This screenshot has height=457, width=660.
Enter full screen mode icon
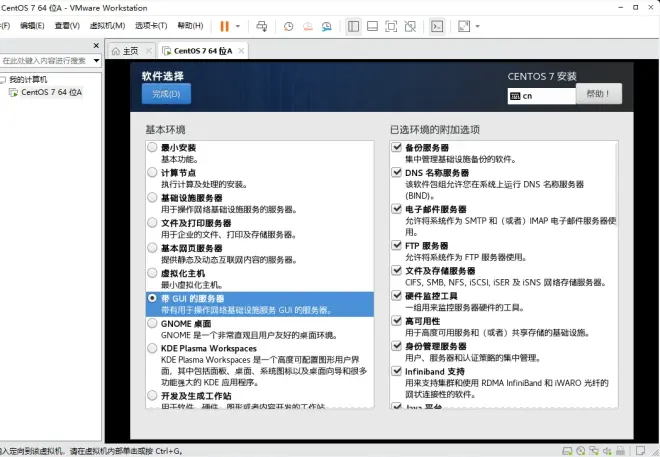click(x=391, y=27)
